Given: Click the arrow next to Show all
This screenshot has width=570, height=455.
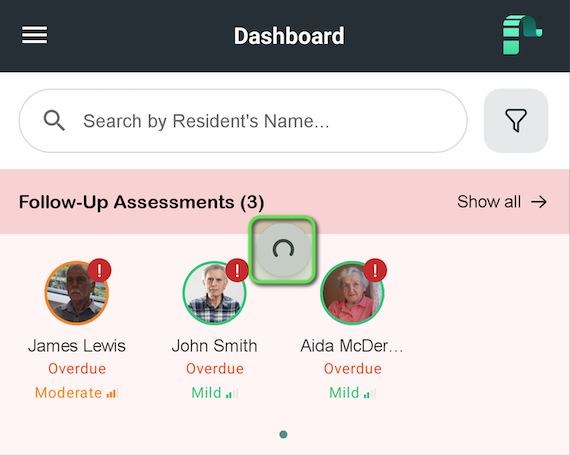Looking at the screenshot, I should (x=539, y=202).
